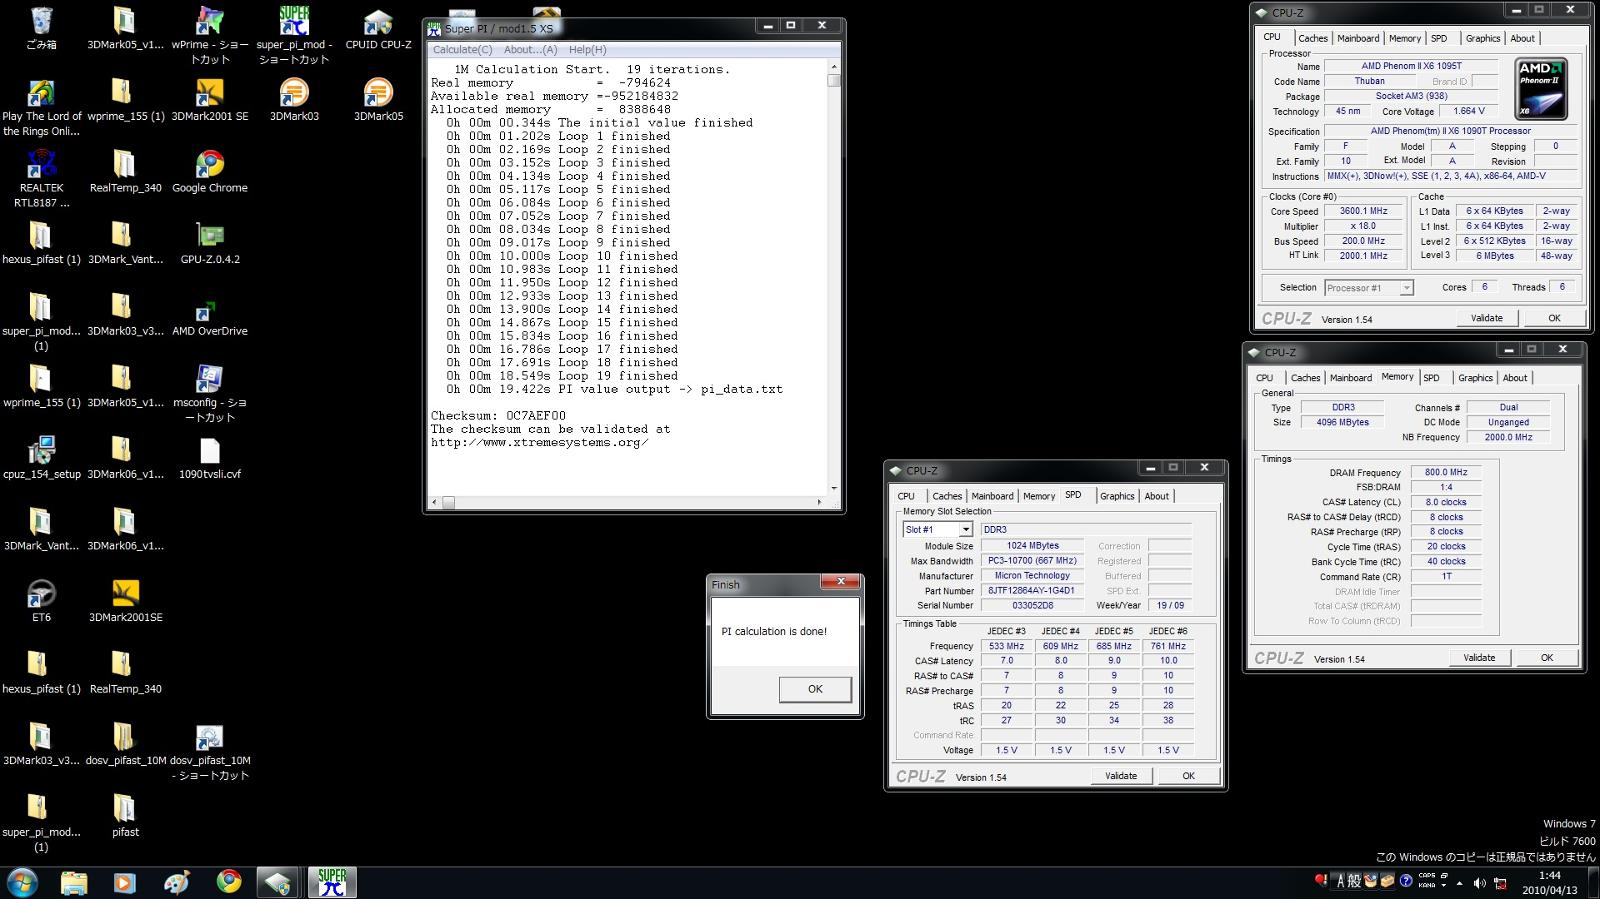Expand the Slot #1 memory slot dropdown

coord(965,530)
